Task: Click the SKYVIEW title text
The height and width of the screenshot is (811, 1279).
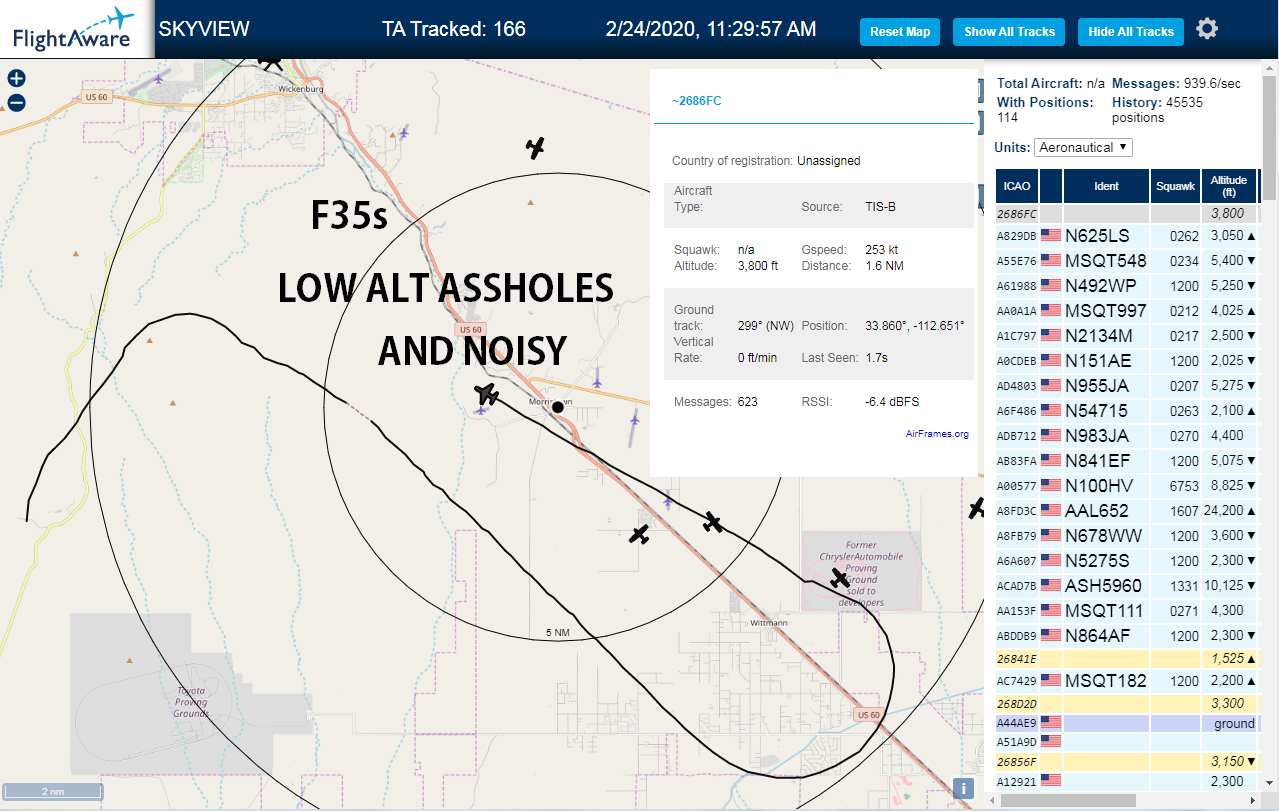Action: point(204,29)
